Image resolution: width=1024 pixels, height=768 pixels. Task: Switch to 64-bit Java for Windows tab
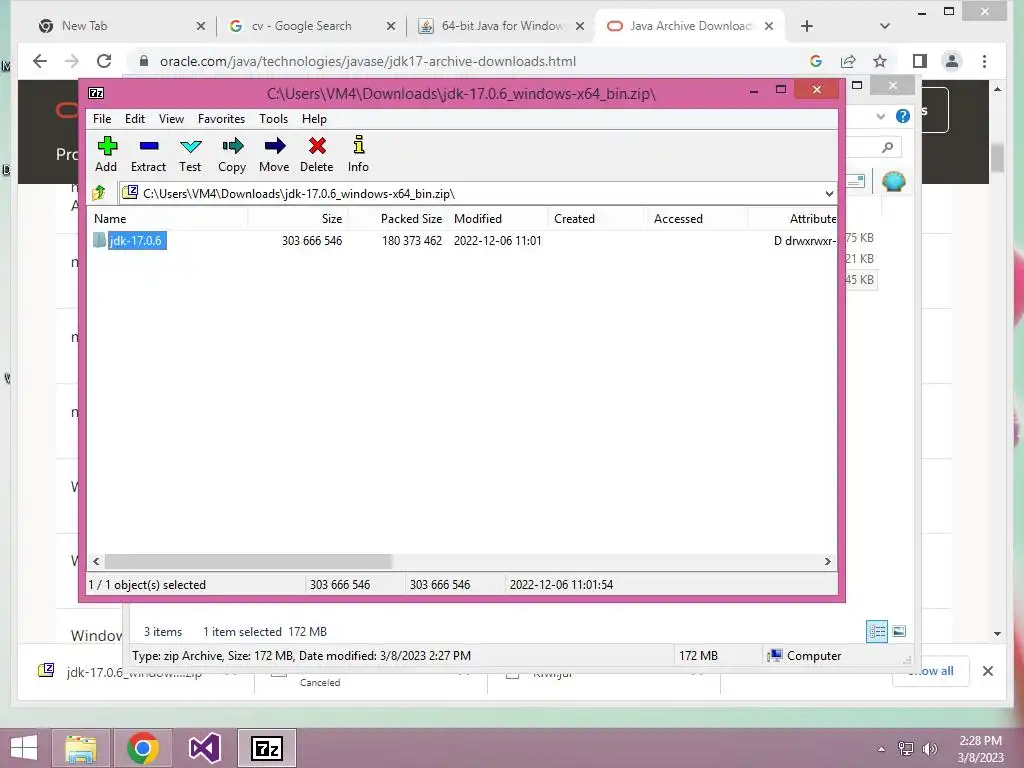coord(498,26)
